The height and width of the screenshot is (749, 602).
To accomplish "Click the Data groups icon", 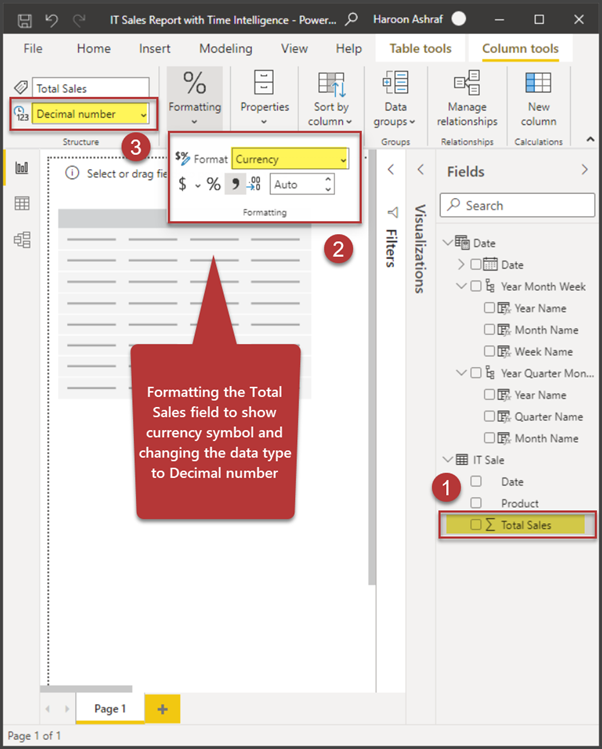I will (x=395, y=83).
